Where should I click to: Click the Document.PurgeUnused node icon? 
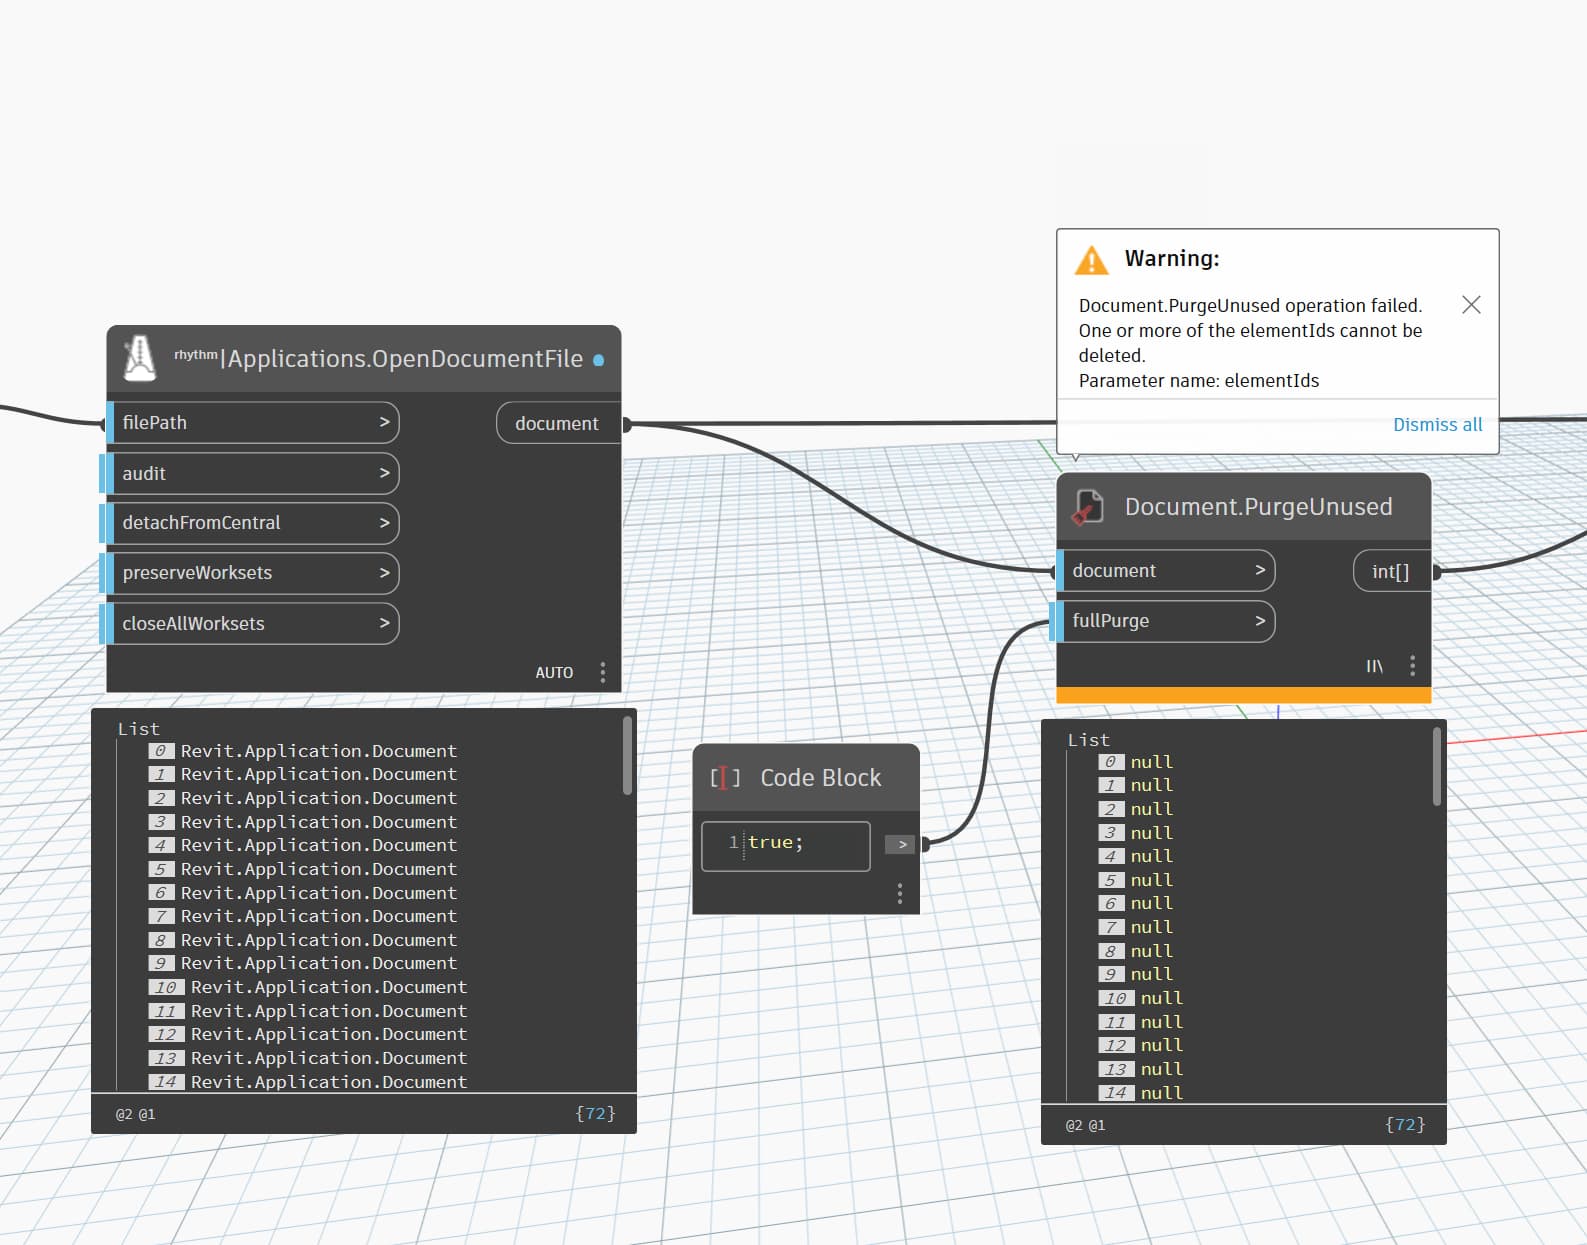tap(1088, 507)
